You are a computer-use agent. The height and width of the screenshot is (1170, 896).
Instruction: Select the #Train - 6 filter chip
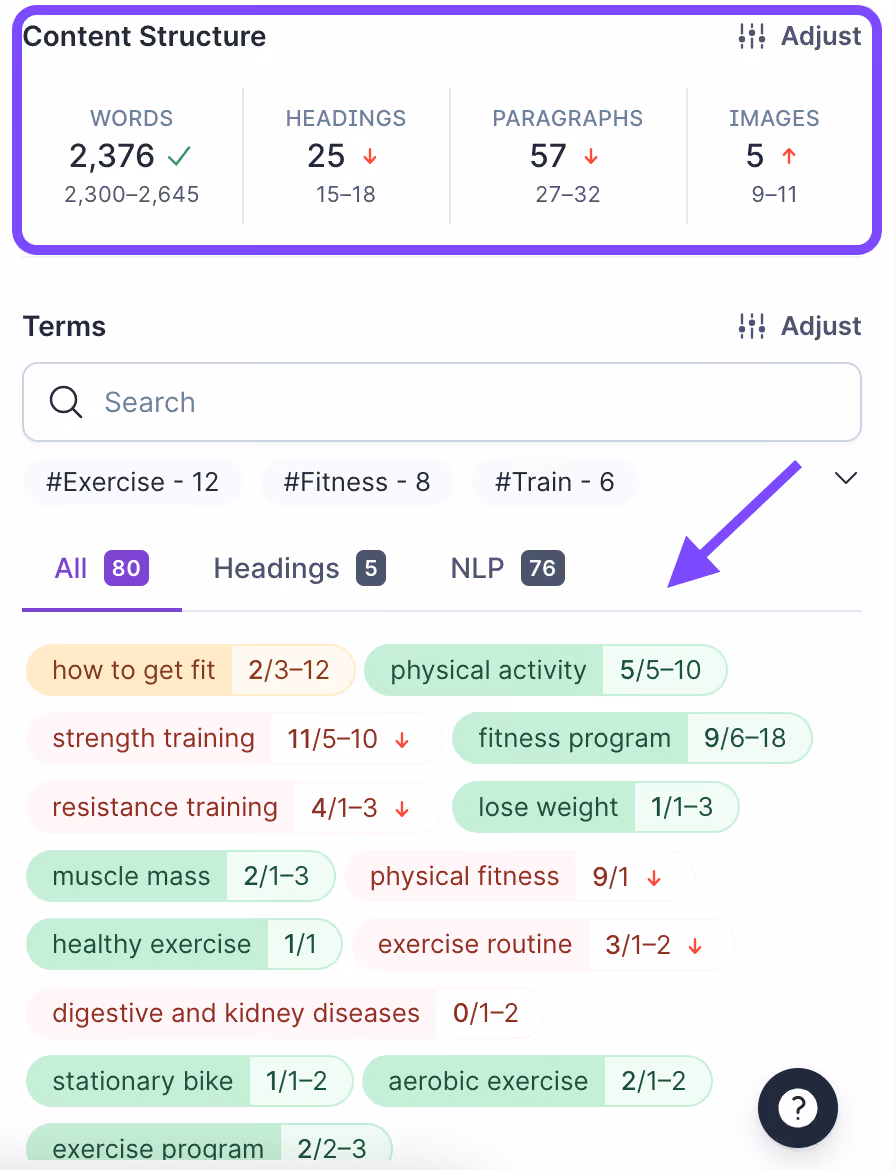pos(554,482)
